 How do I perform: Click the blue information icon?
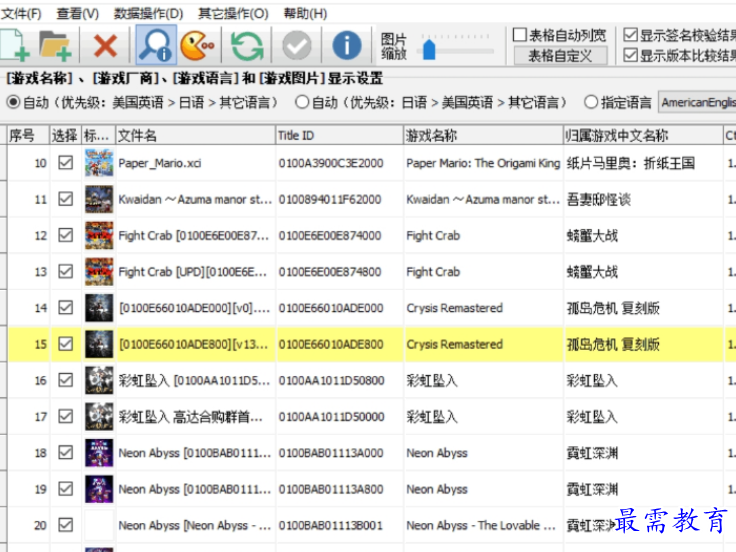346,46
